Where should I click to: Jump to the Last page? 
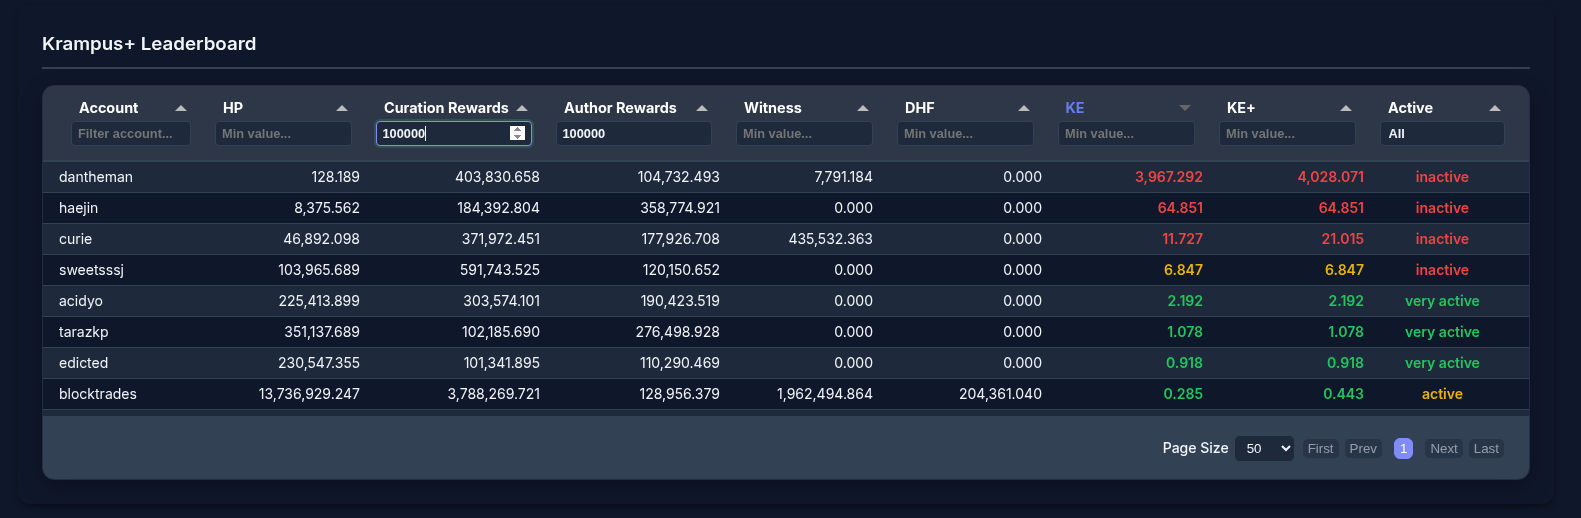pyautogui.click(x=1486, y=449)
